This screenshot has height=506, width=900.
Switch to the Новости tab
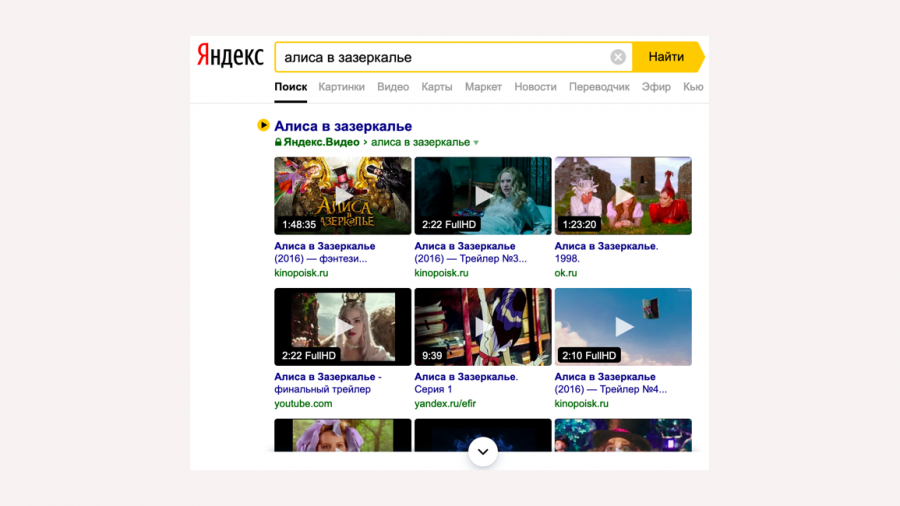coord(536,87)
